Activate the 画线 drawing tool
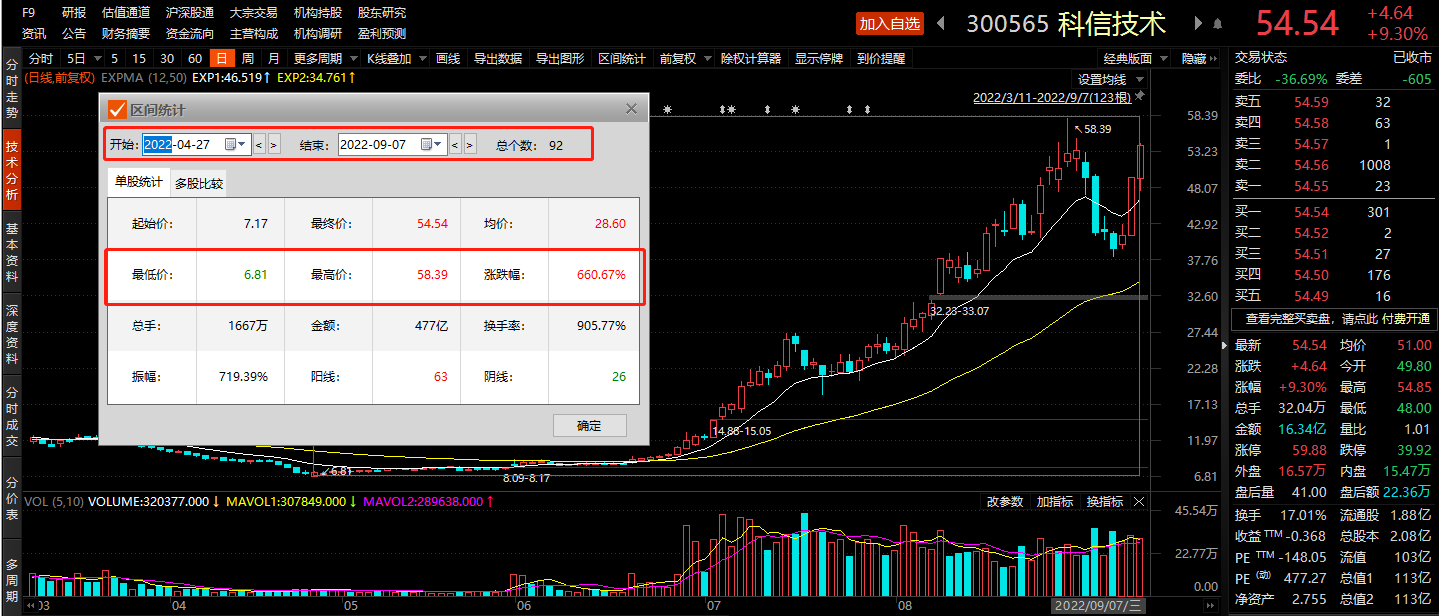The height and width of the screenshot is (616, 1439). 448,58
